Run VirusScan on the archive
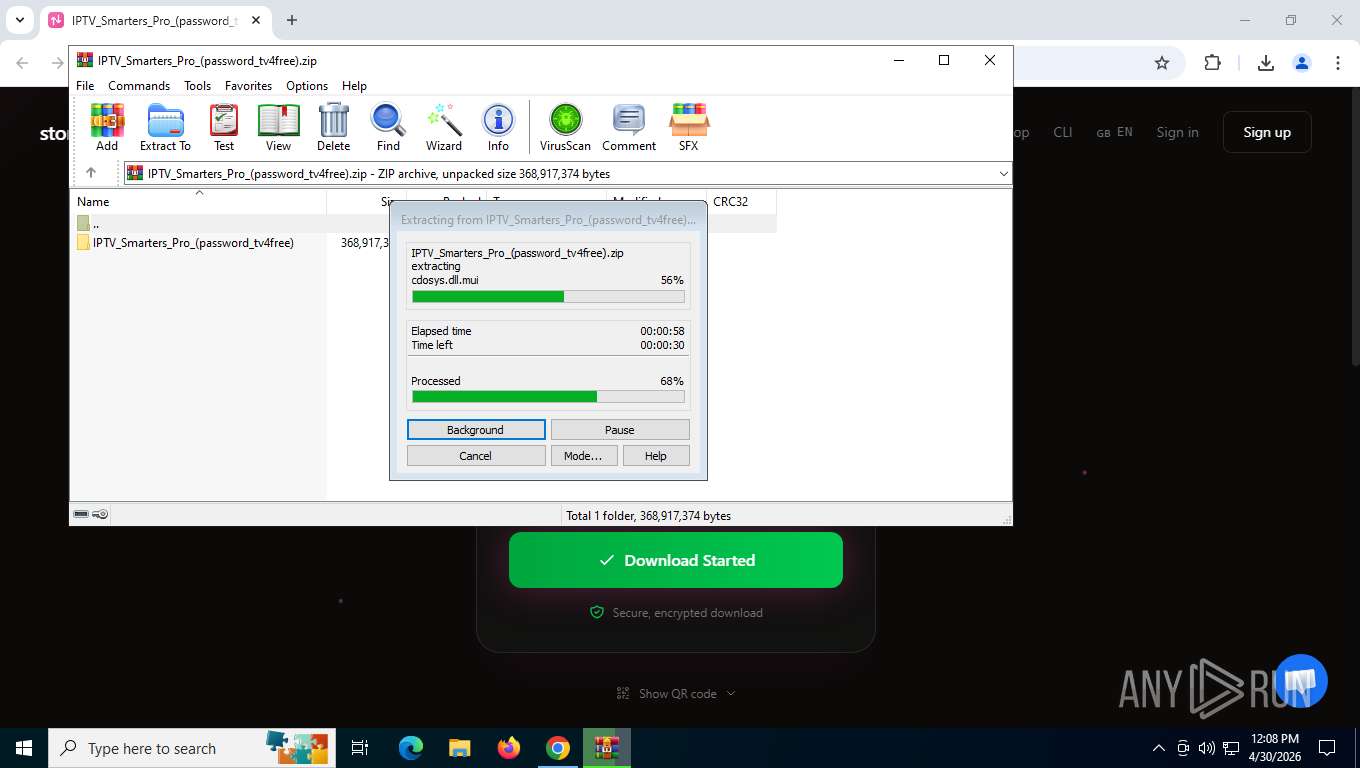 pyautogui.click(x=565, y=127)
